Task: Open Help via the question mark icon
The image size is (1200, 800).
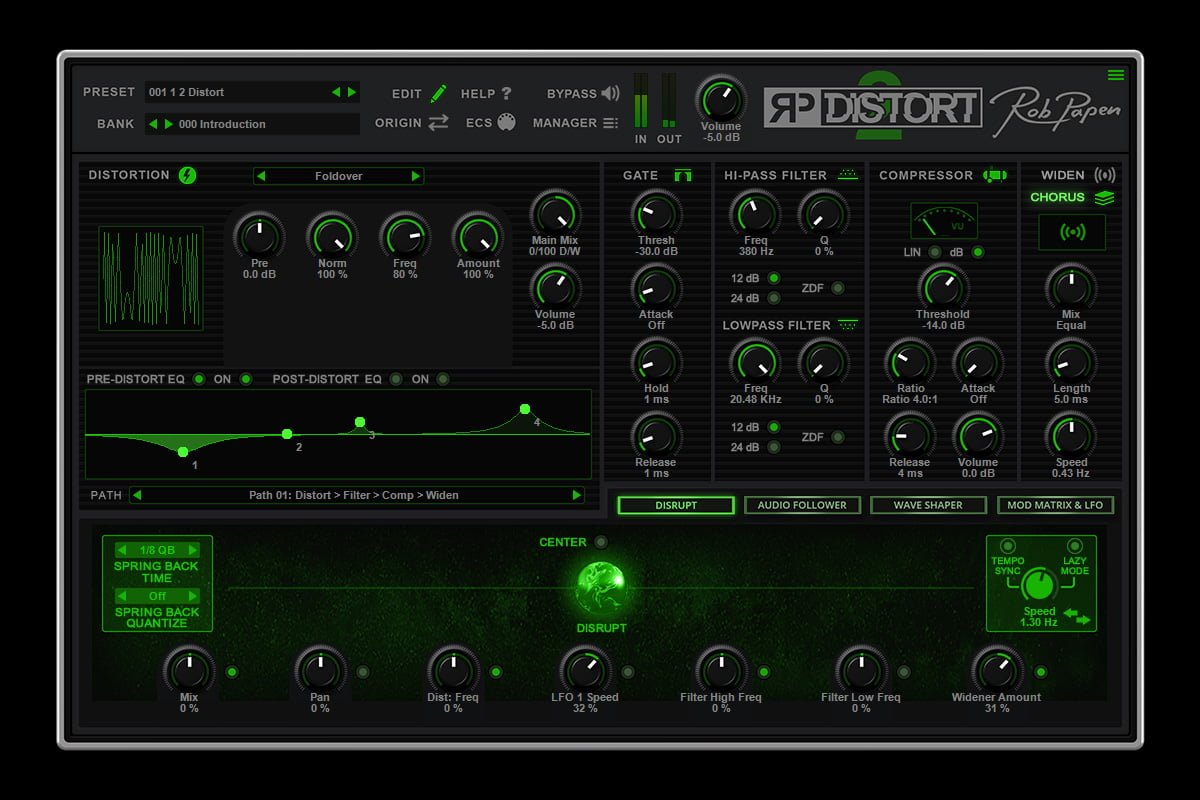Action: pos(506,93)
